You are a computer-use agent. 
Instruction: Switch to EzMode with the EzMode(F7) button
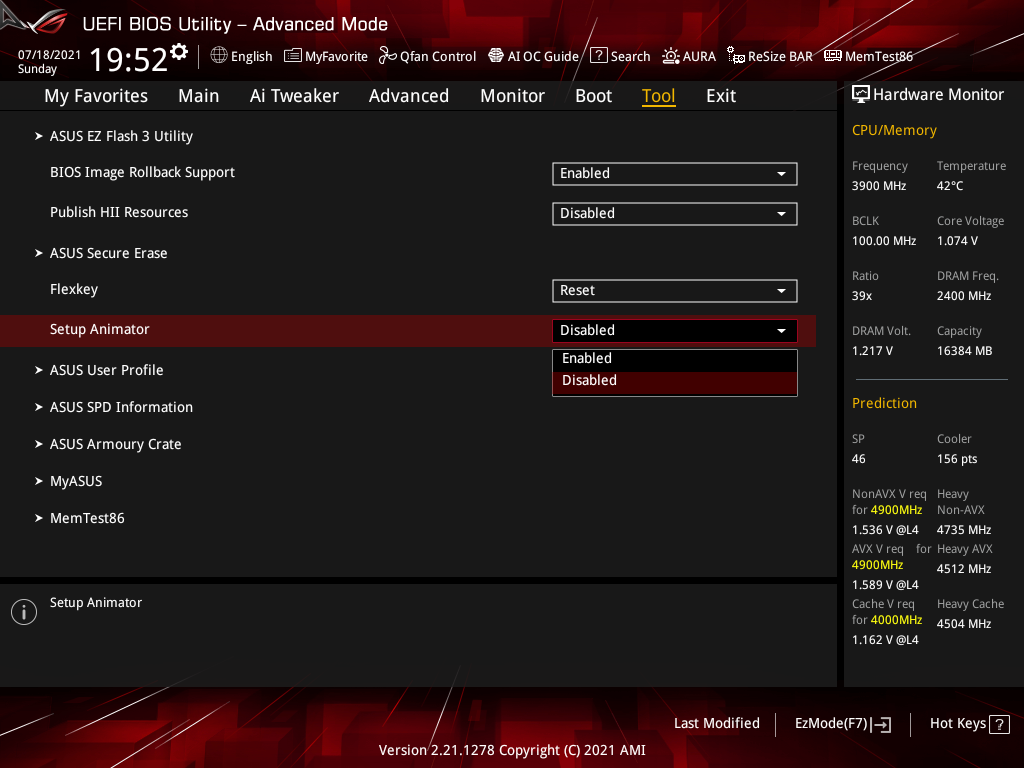[x=842, y=723]
